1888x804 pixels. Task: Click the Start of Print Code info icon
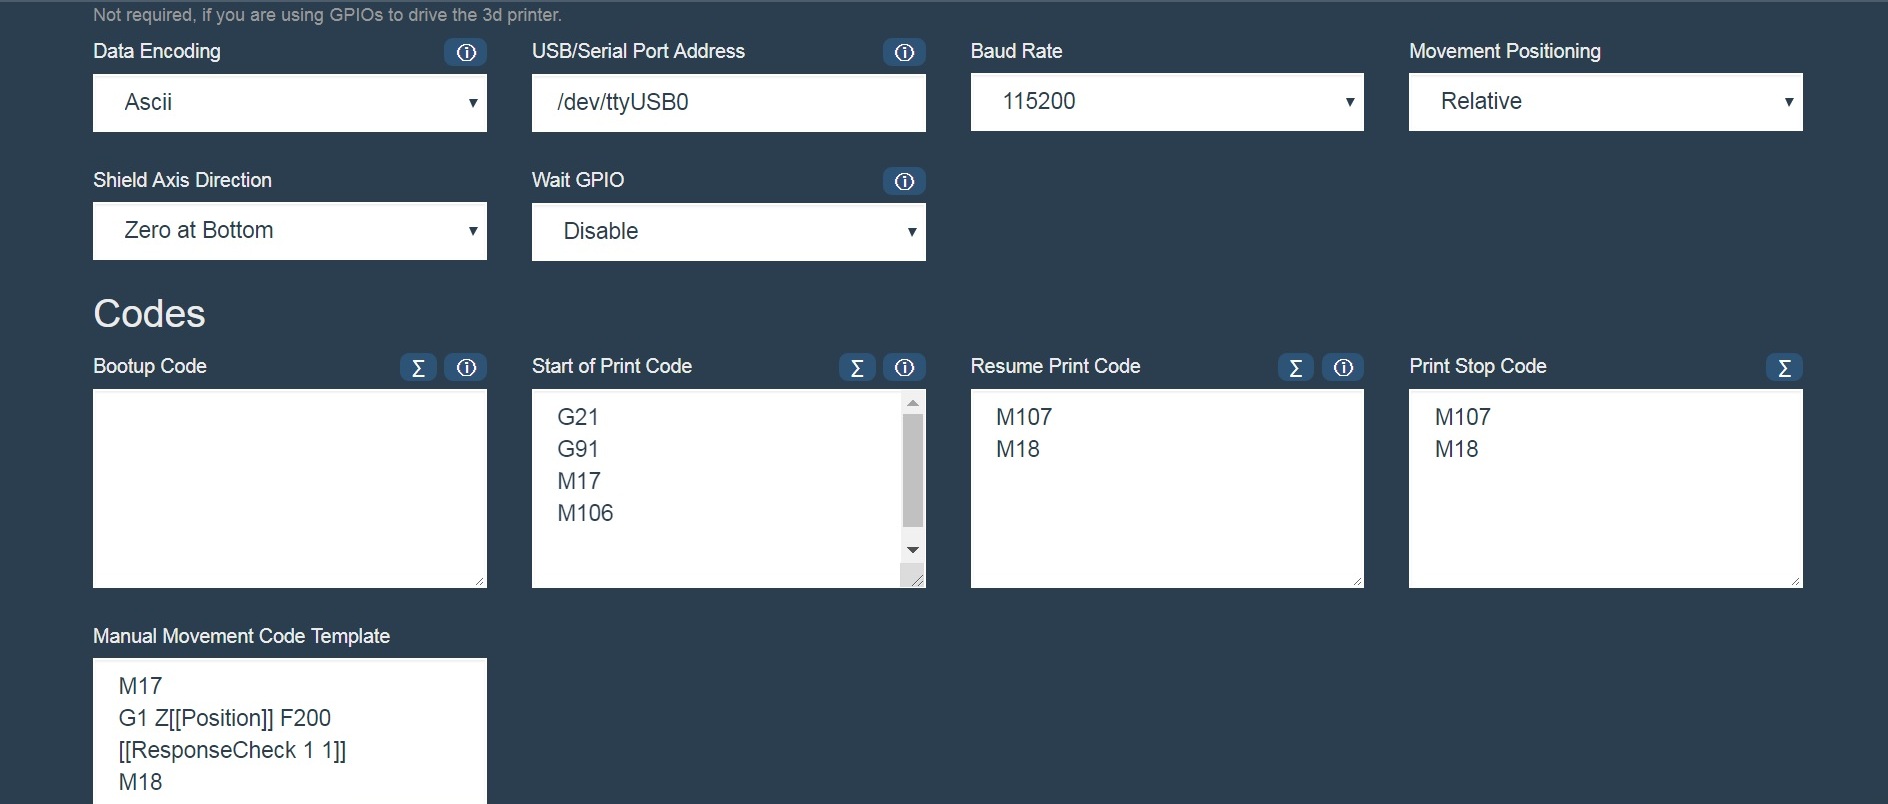point(904,367)
